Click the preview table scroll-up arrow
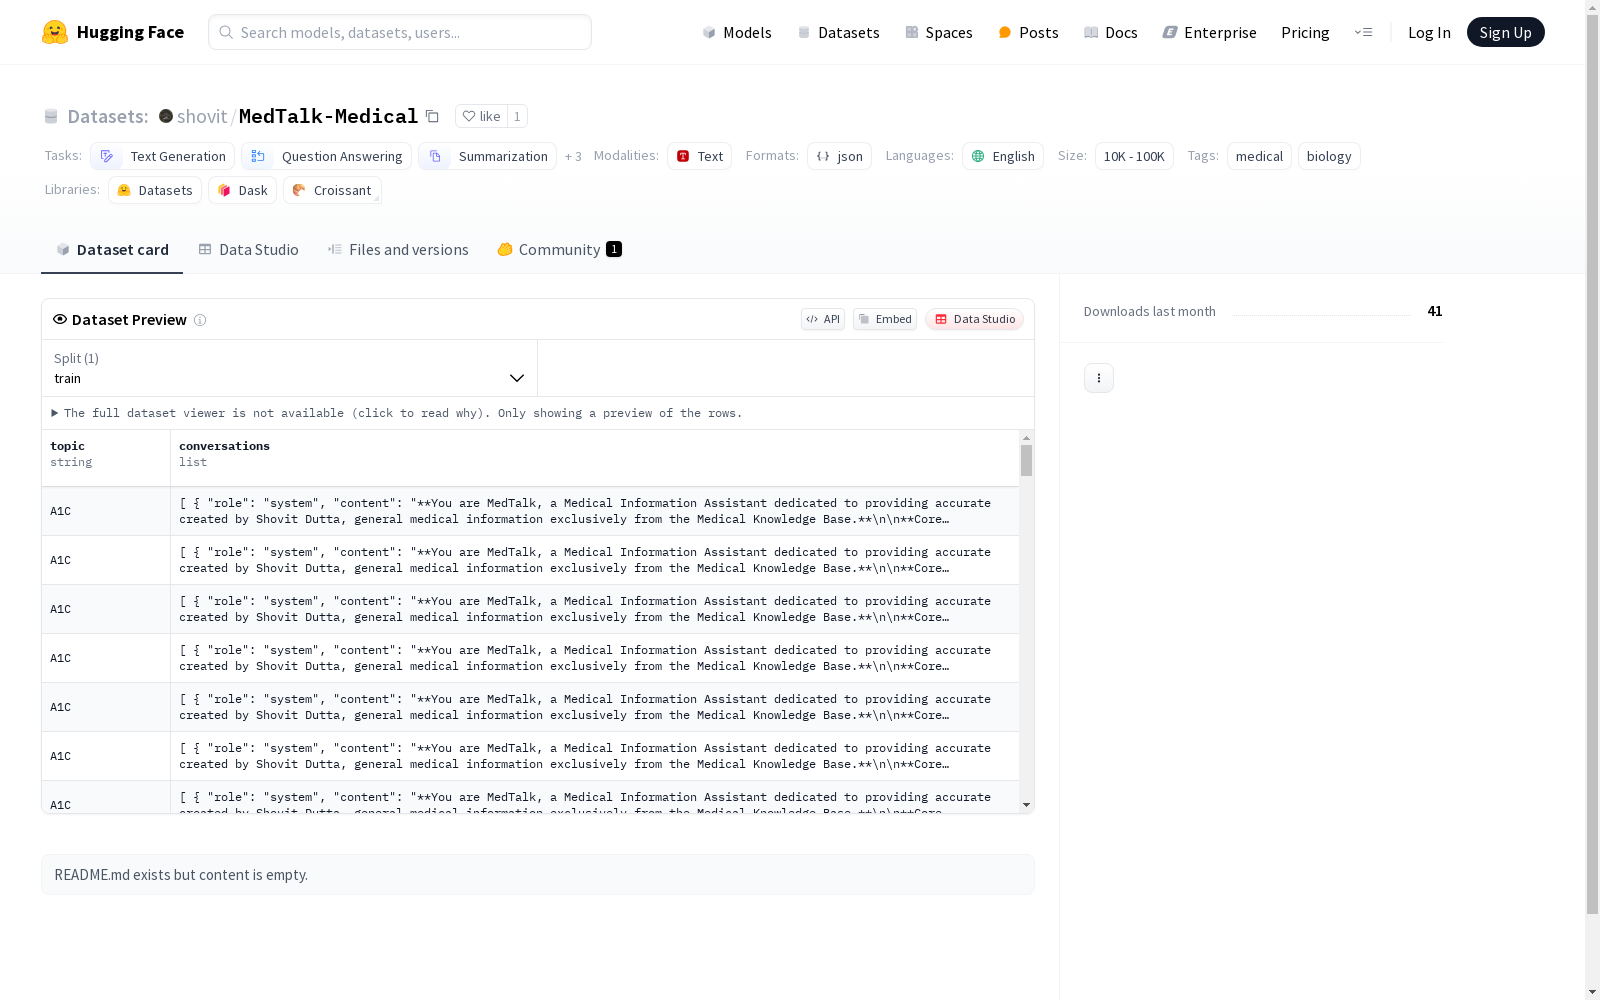The height and width of the screenshot is (1000, 1600). 1026,438
